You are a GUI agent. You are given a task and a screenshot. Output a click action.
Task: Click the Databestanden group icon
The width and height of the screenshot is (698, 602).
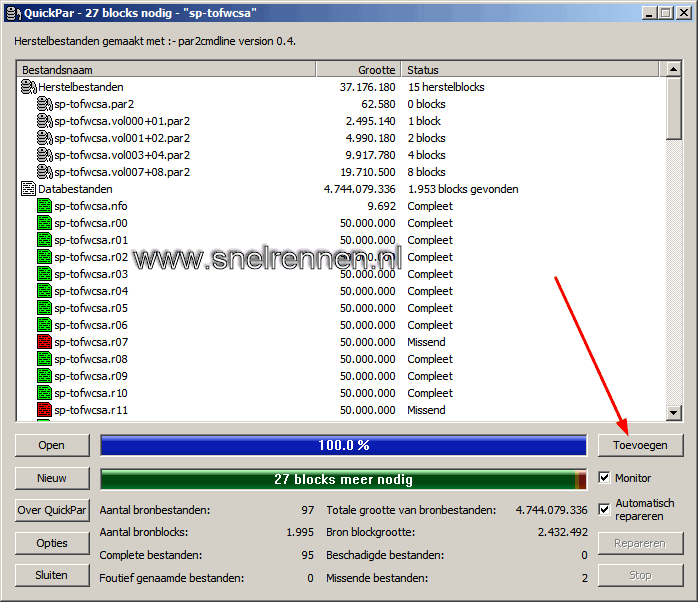[x=28, y=189]
